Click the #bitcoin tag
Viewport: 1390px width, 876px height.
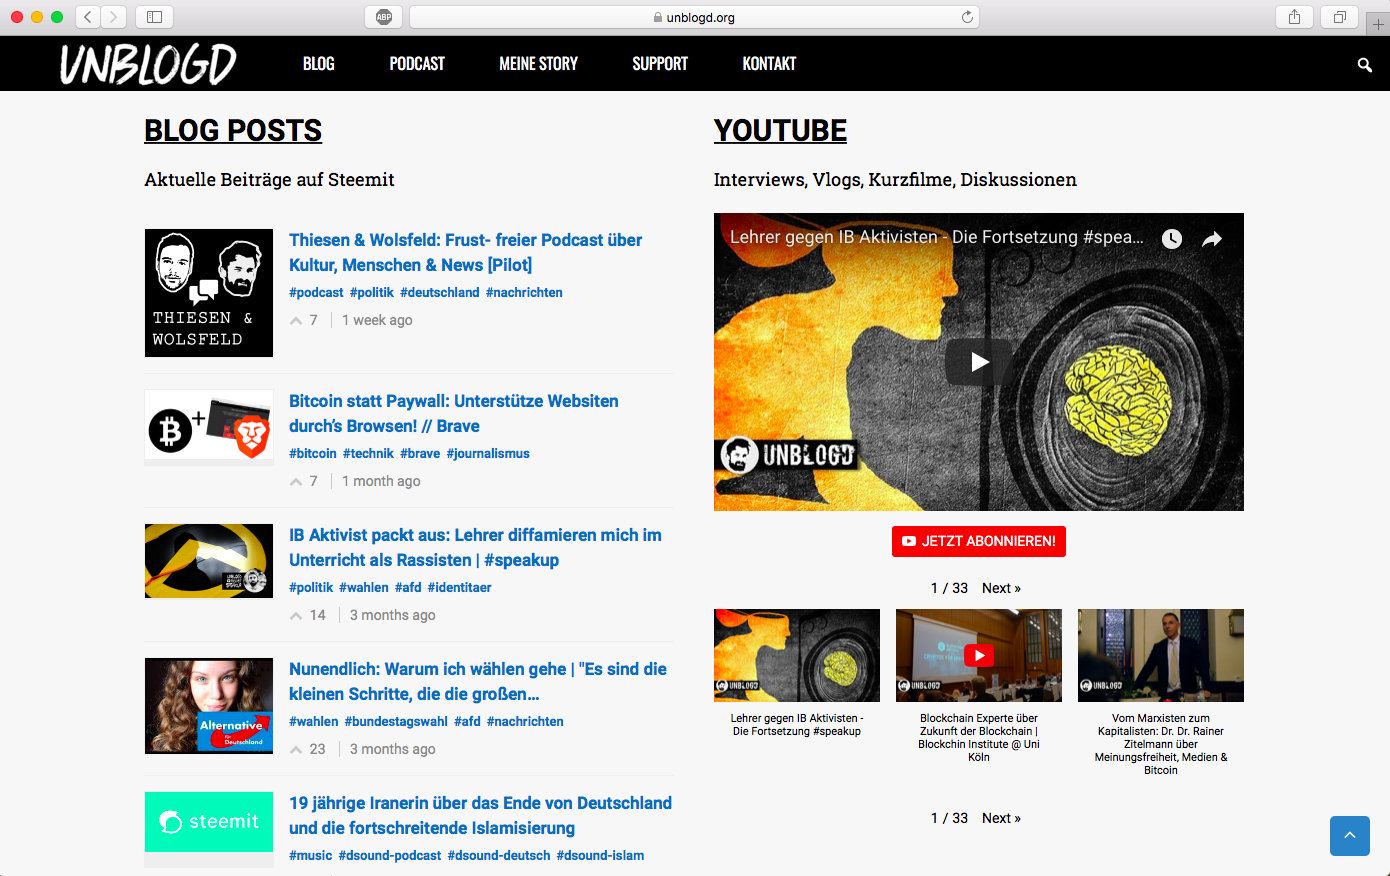313,454
